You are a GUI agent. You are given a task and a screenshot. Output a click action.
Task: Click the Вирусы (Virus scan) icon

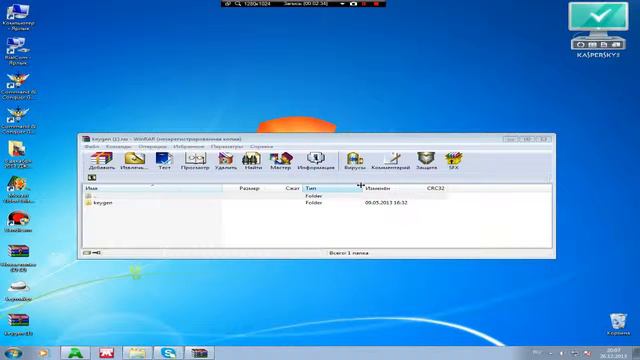(355, 161)
